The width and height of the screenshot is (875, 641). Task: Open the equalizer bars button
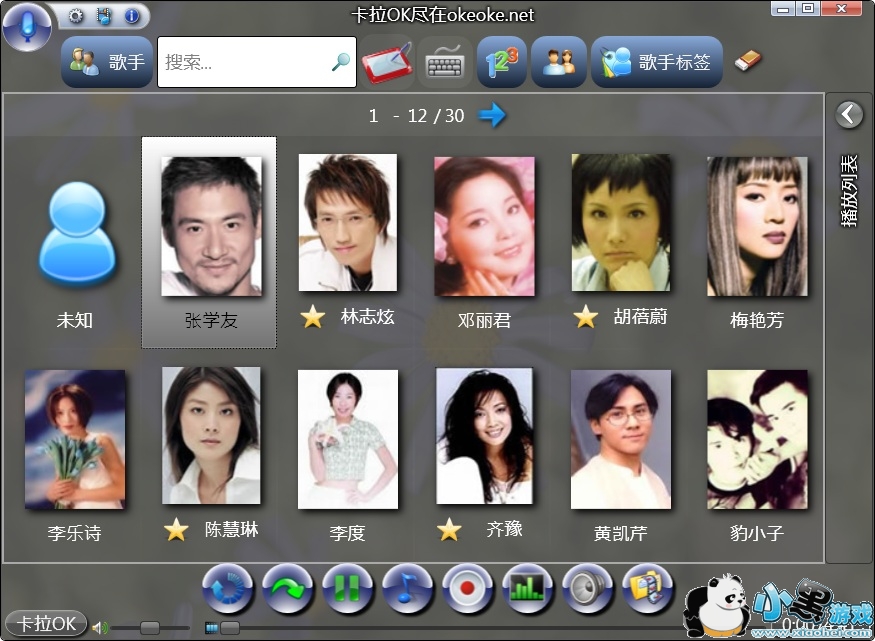(527, 588)
